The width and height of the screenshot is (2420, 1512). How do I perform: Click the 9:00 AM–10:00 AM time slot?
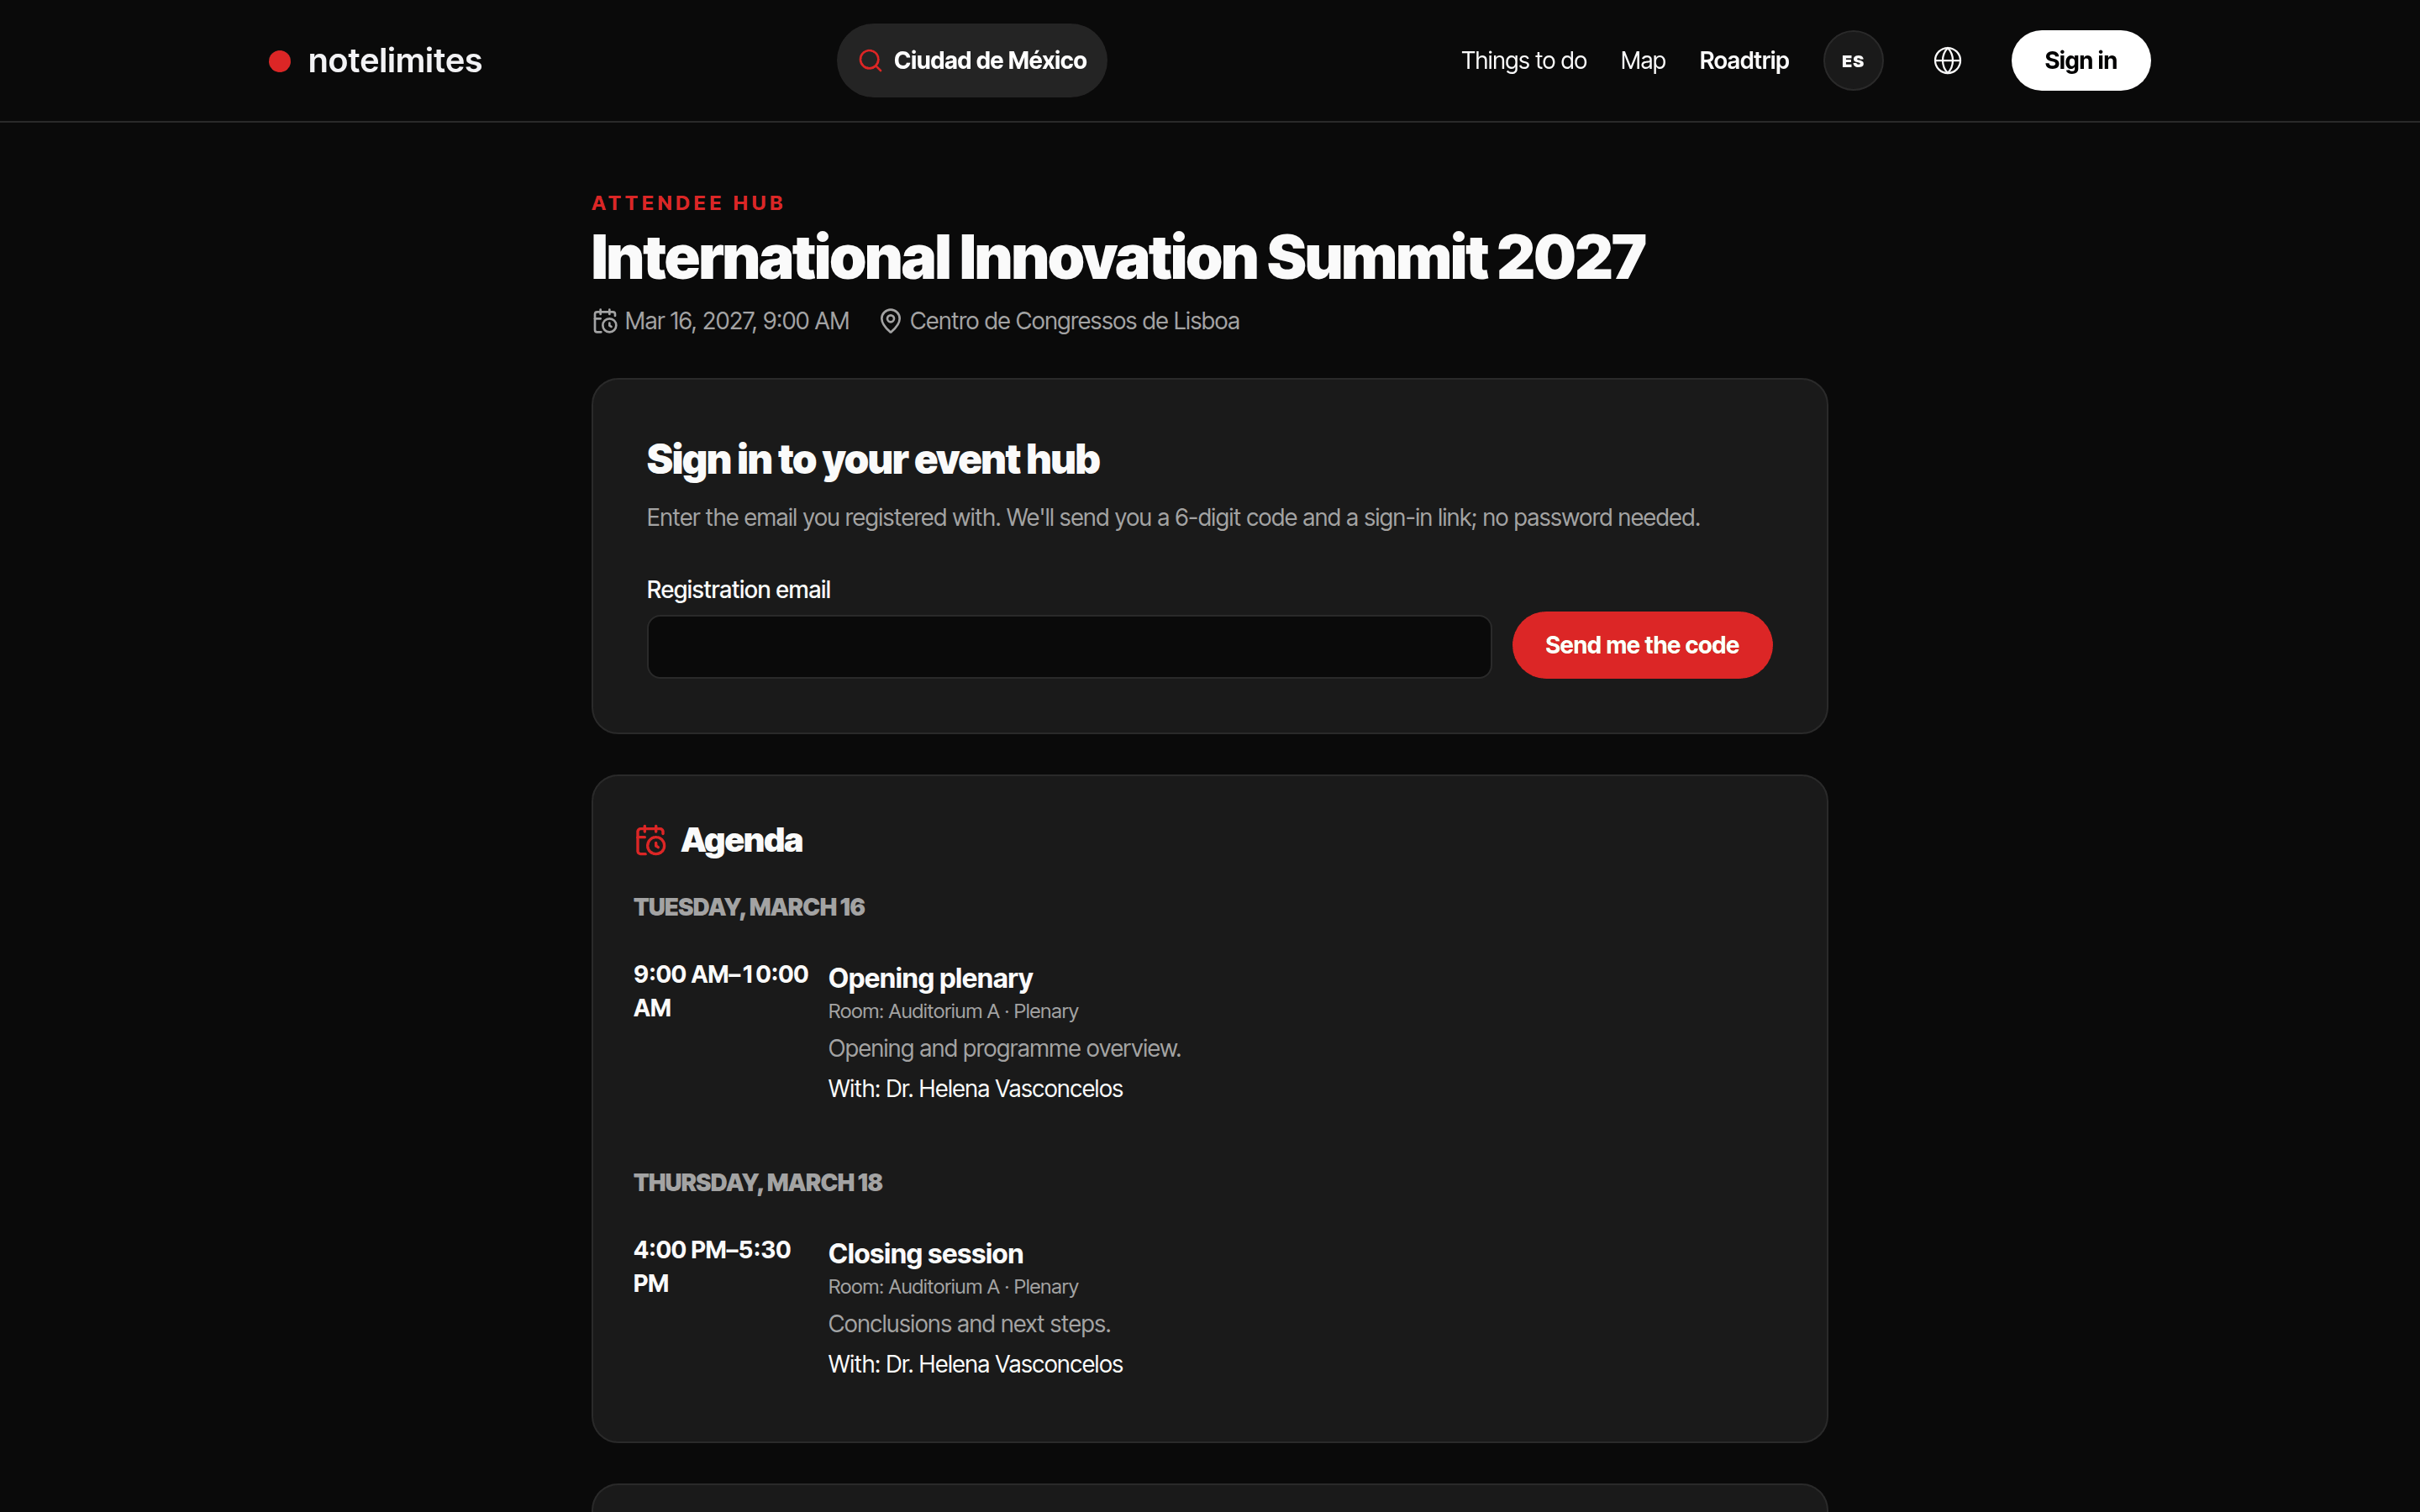pyautogui.click(x=721, y=991)
